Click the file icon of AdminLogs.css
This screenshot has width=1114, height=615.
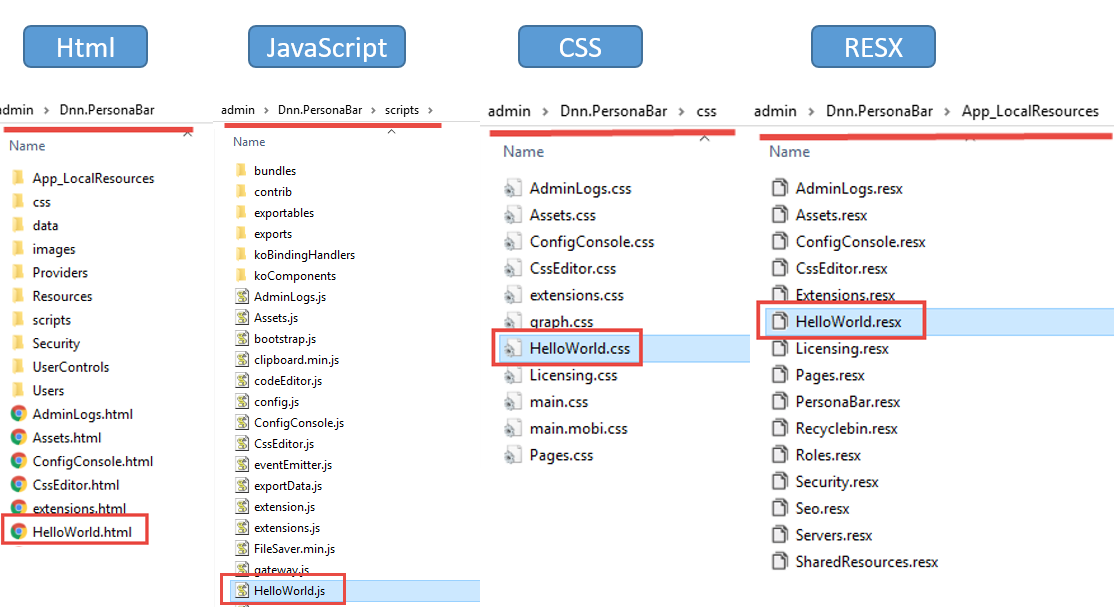coord(511,188)
